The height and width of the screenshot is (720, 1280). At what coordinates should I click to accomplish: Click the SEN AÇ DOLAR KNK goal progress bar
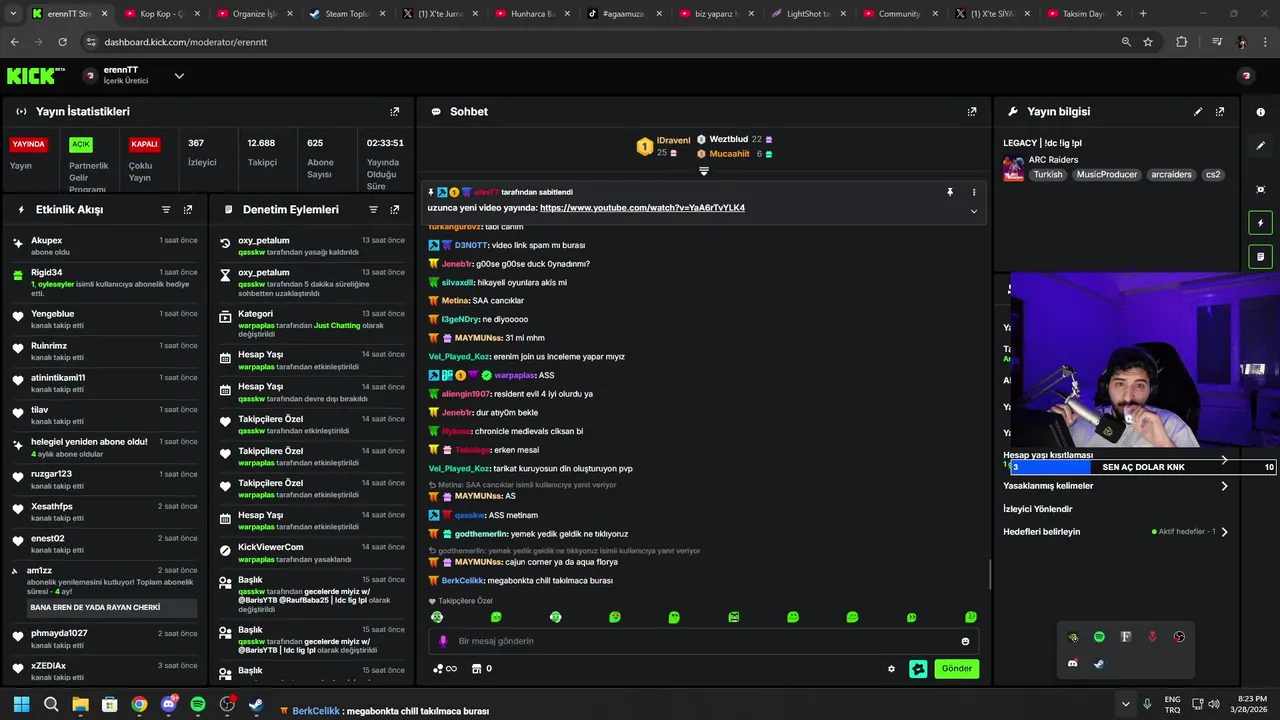(1143, 467)
